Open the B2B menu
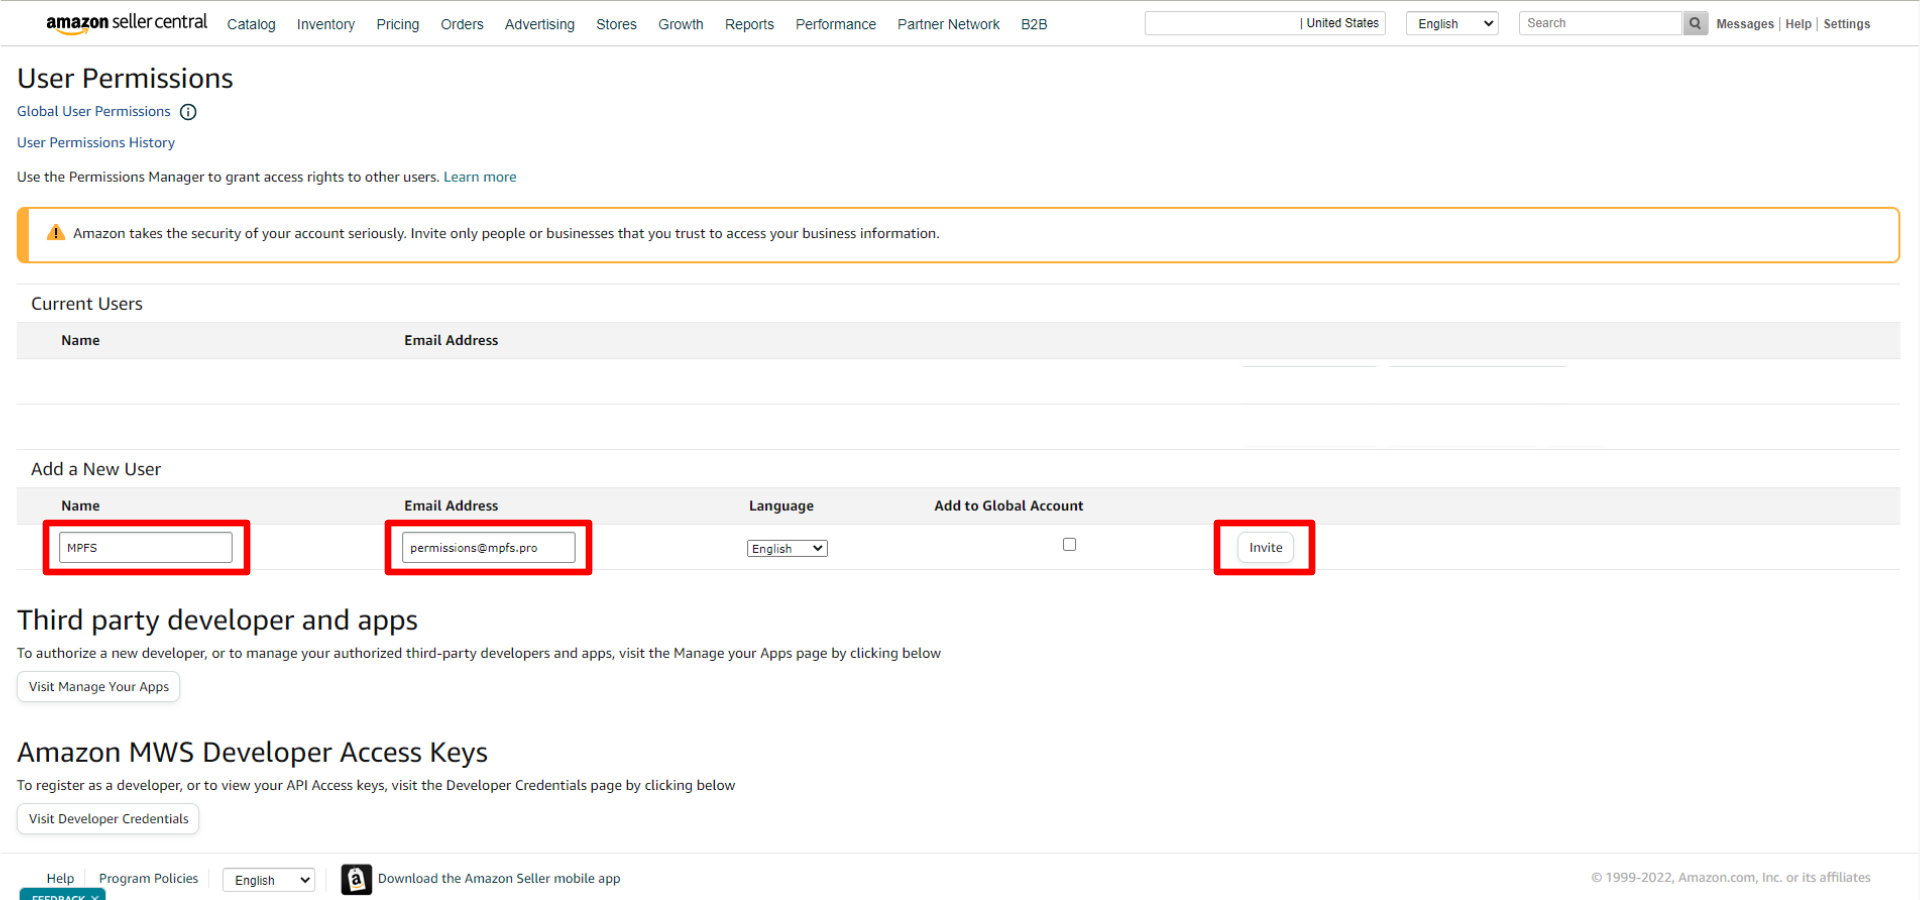The image size is (1921, 900). coord(1034,24)
